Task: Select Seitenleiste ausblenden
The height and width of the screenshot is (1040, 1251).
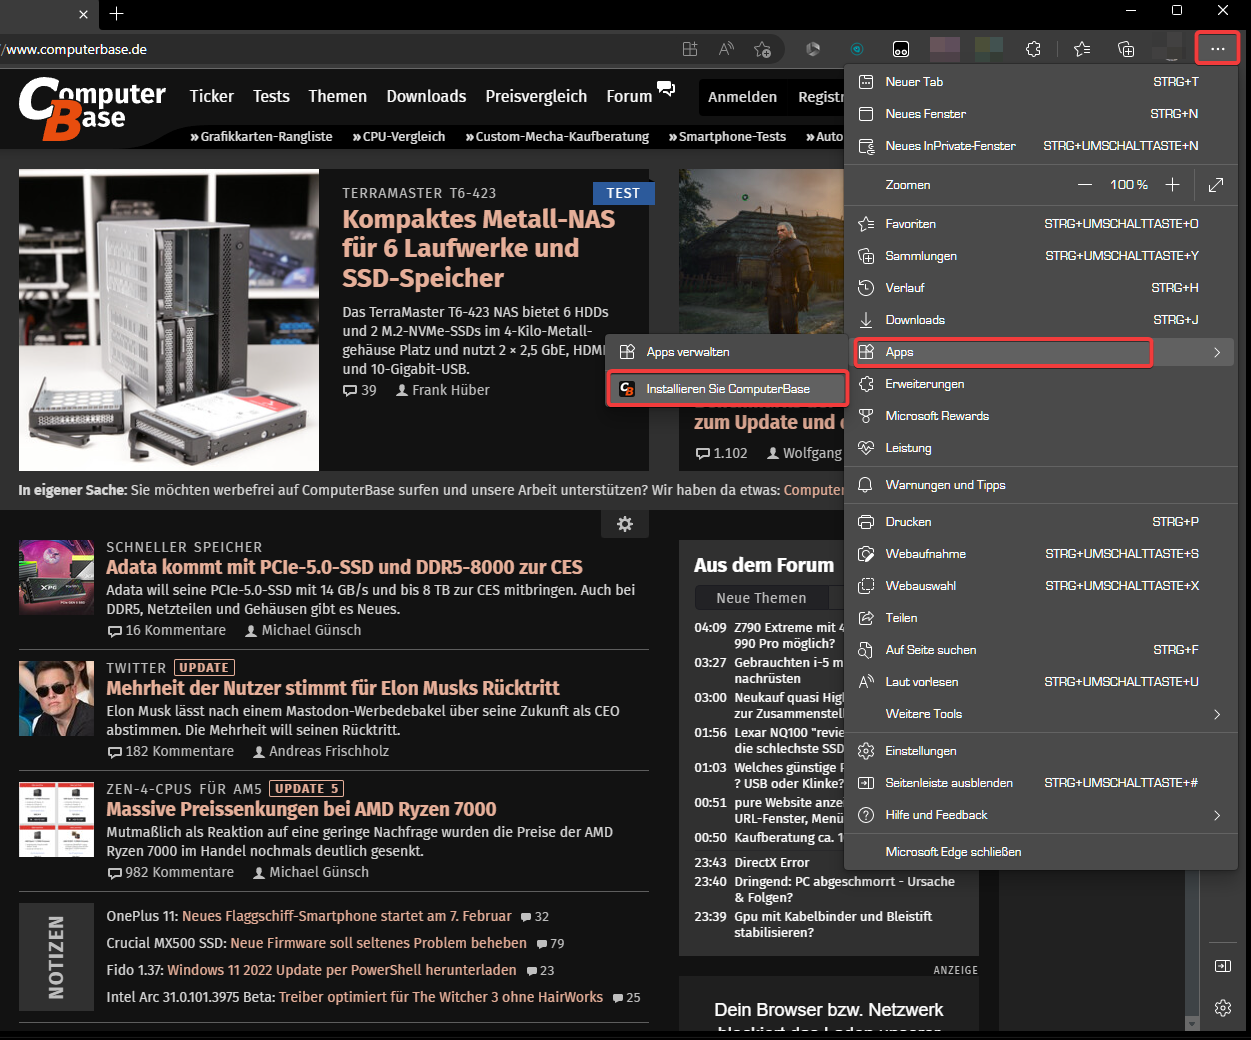Action: click(x=1041, y=783)
